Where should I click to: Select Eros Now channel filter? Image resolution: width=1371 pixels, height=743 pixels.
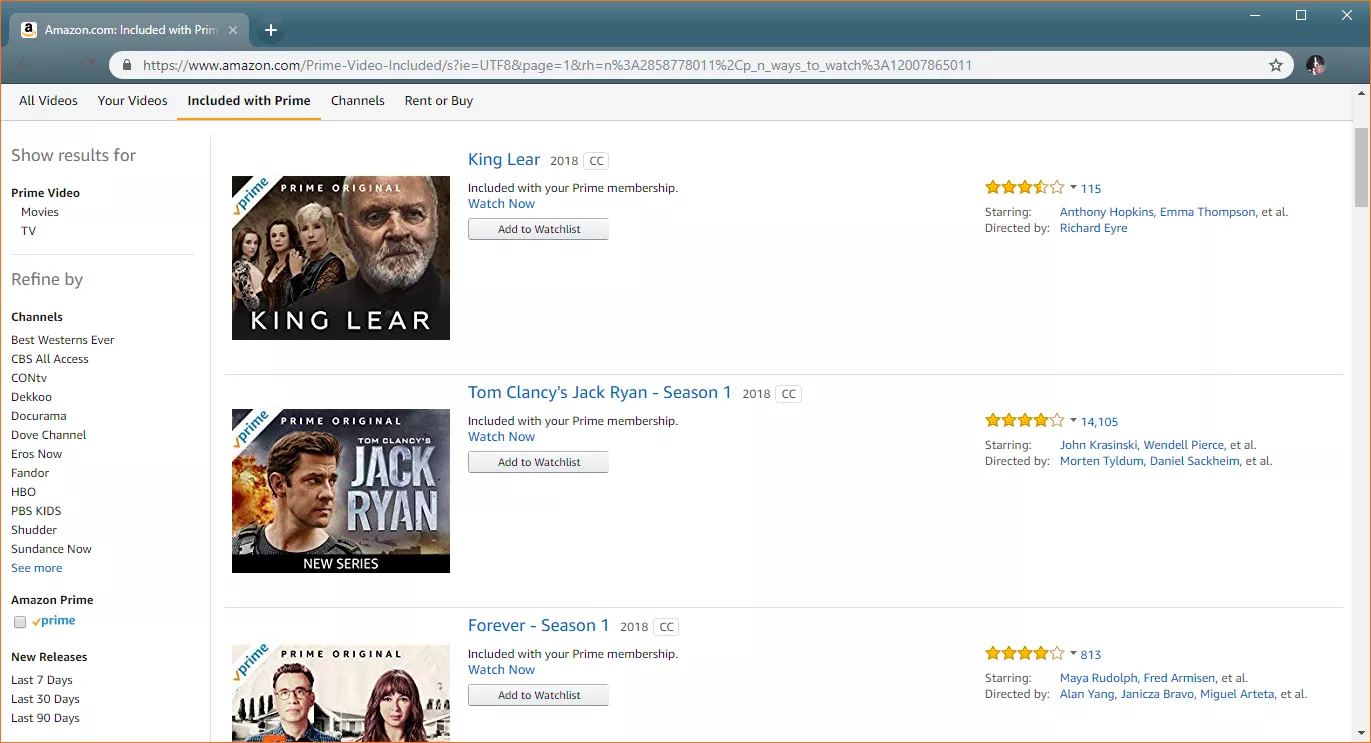[x=37, y=454]
